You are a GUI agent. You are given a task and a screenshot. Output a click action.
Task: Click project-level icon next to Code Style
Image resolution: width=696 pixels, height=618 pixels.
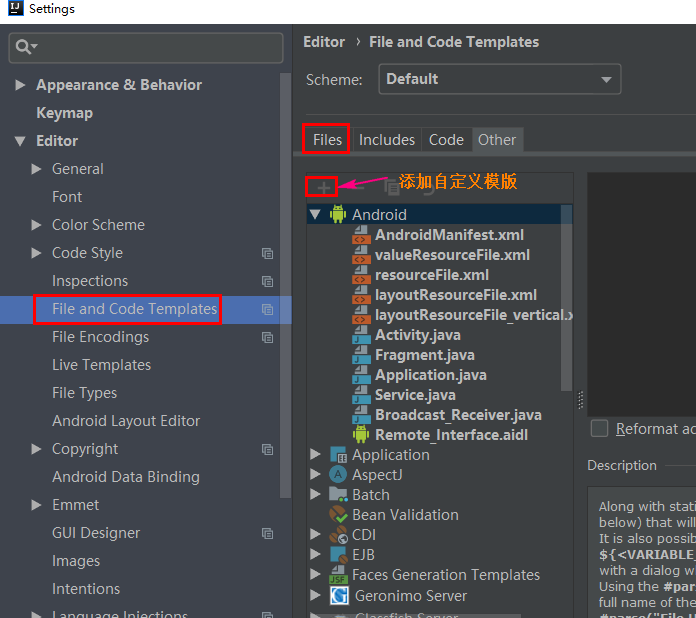[x=267, y=253]
